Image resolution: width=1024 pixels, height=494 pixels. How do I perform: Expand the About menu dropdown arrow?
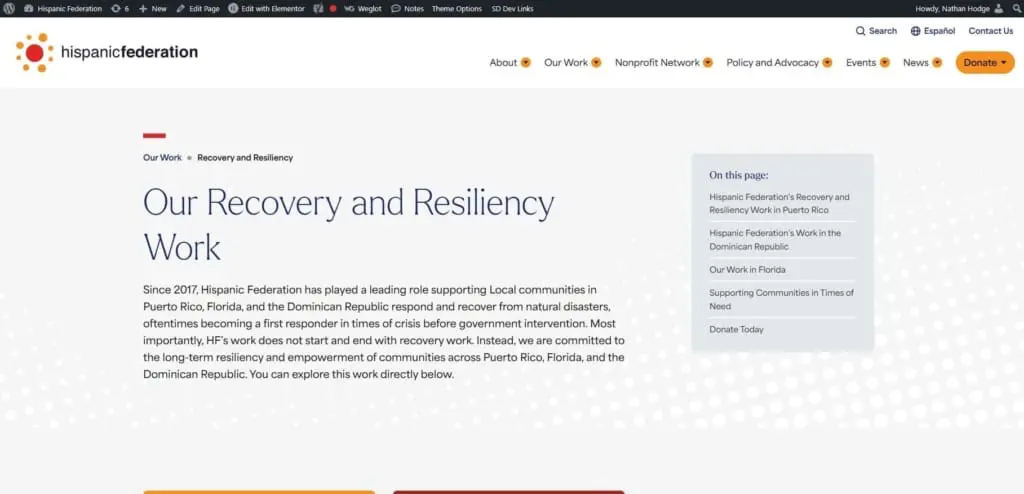pos(525,63)
